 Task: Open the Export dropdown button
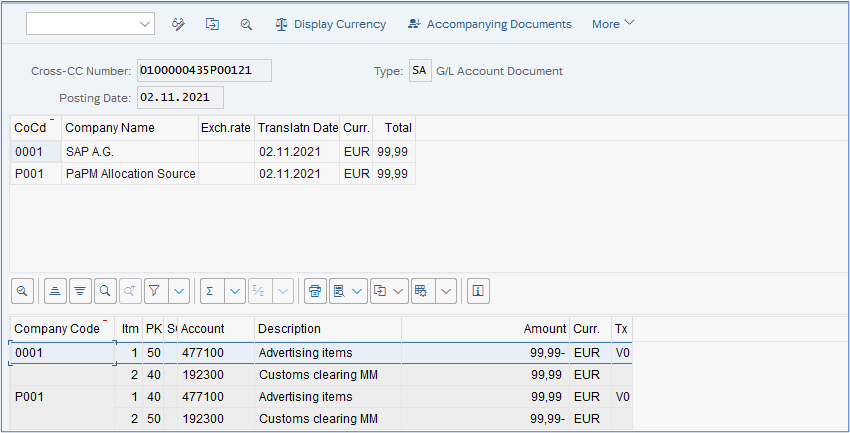click(389, 291)
